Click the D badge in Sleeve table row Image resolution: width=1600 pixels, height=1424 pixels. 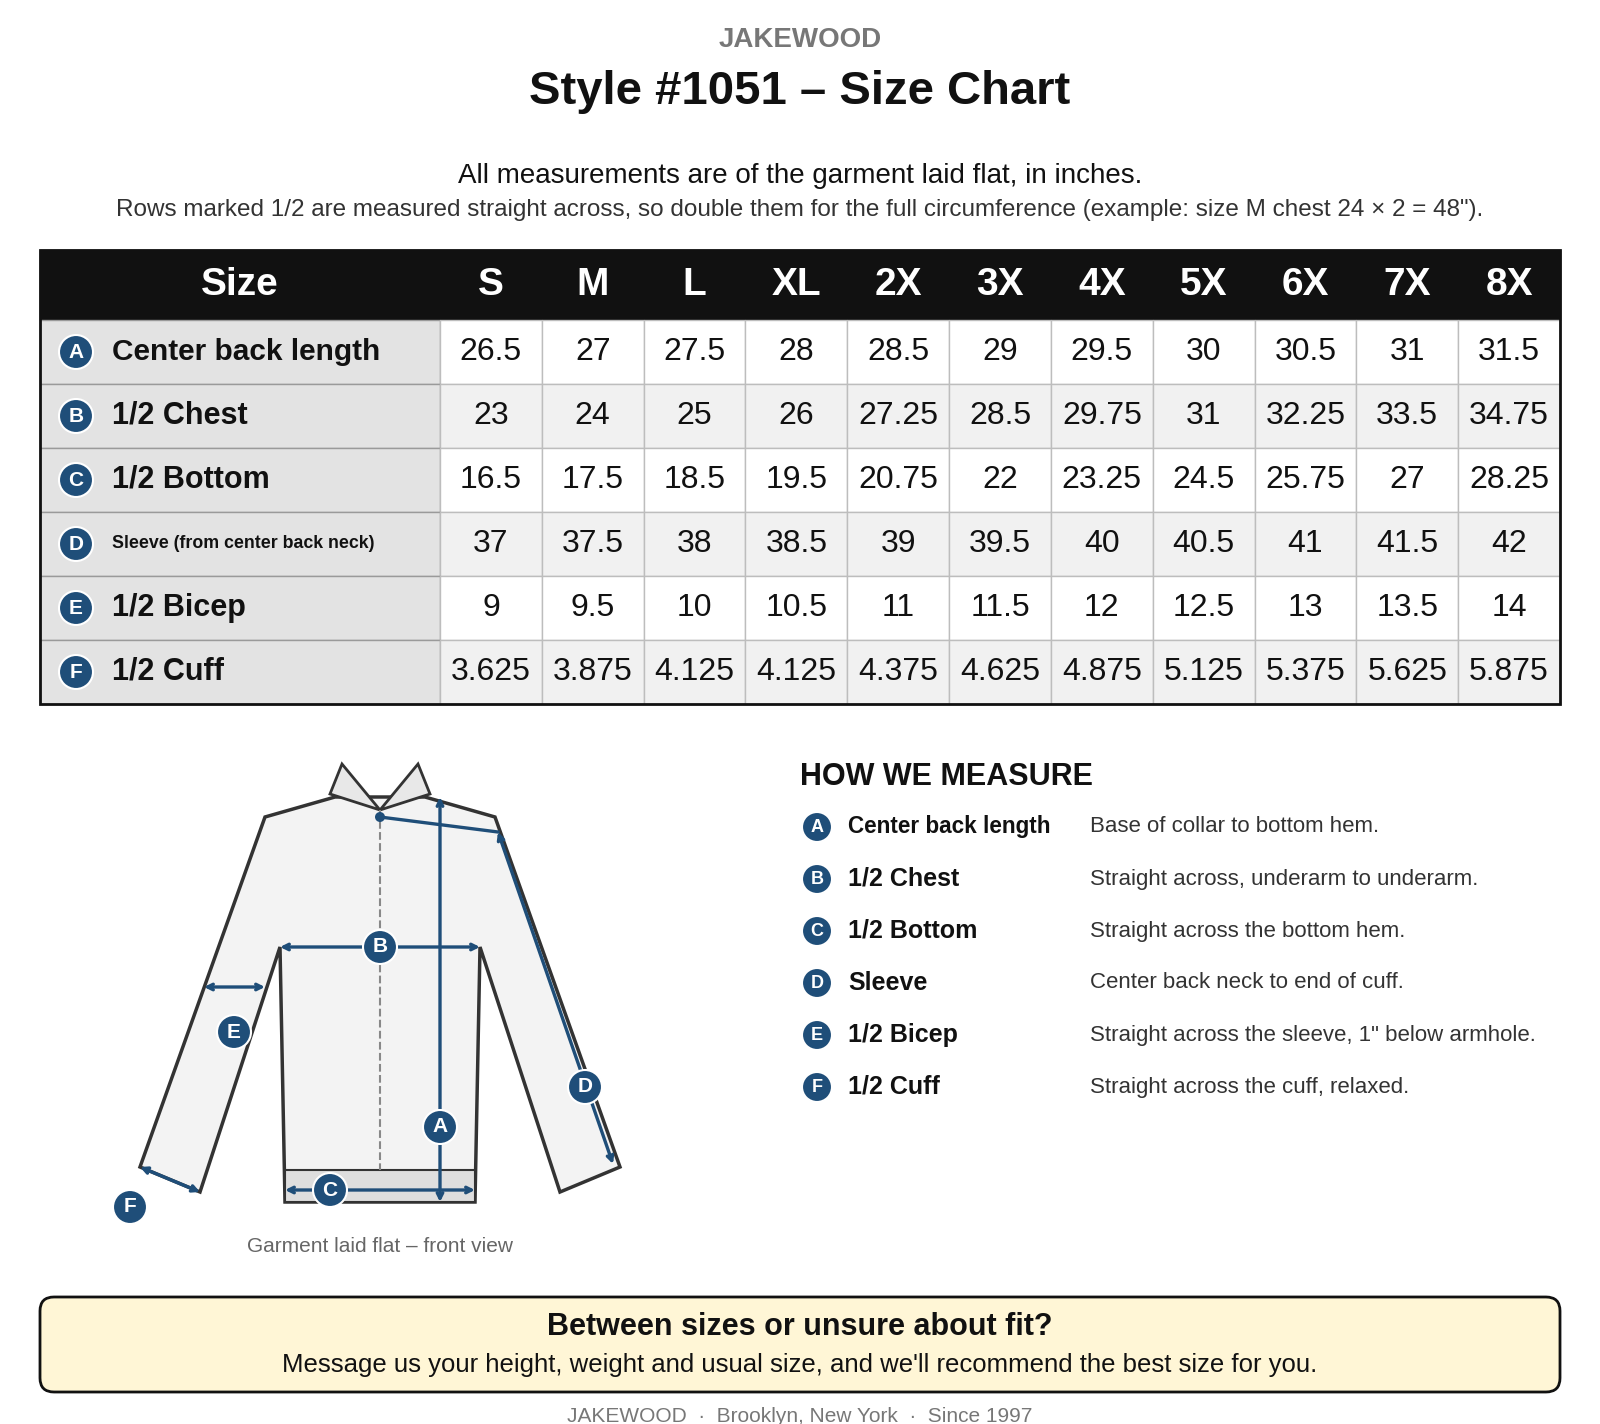[x=76, y=544]
